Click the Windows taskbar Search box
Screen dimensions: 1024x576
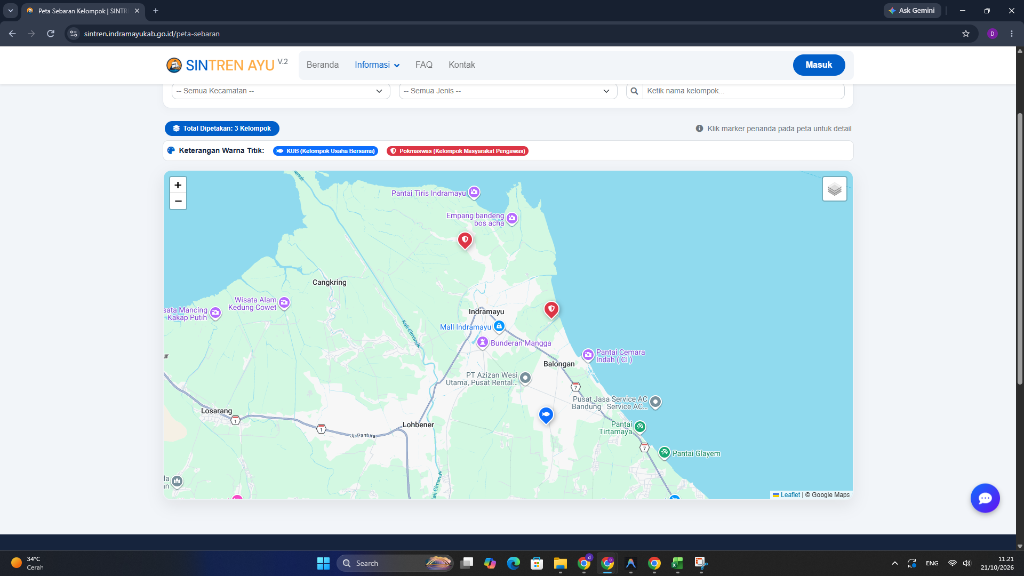[394, 563]
